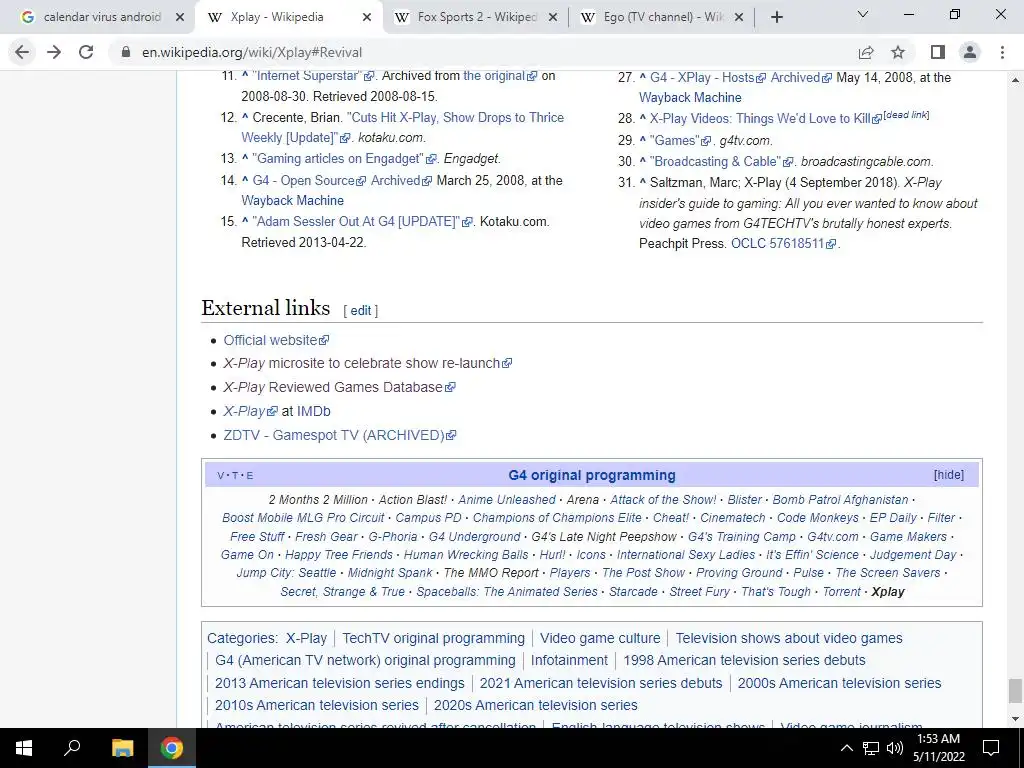Open a new browser tab
Image resolution: width=1024 pixels, height=768 pixels.
(776, 17)
